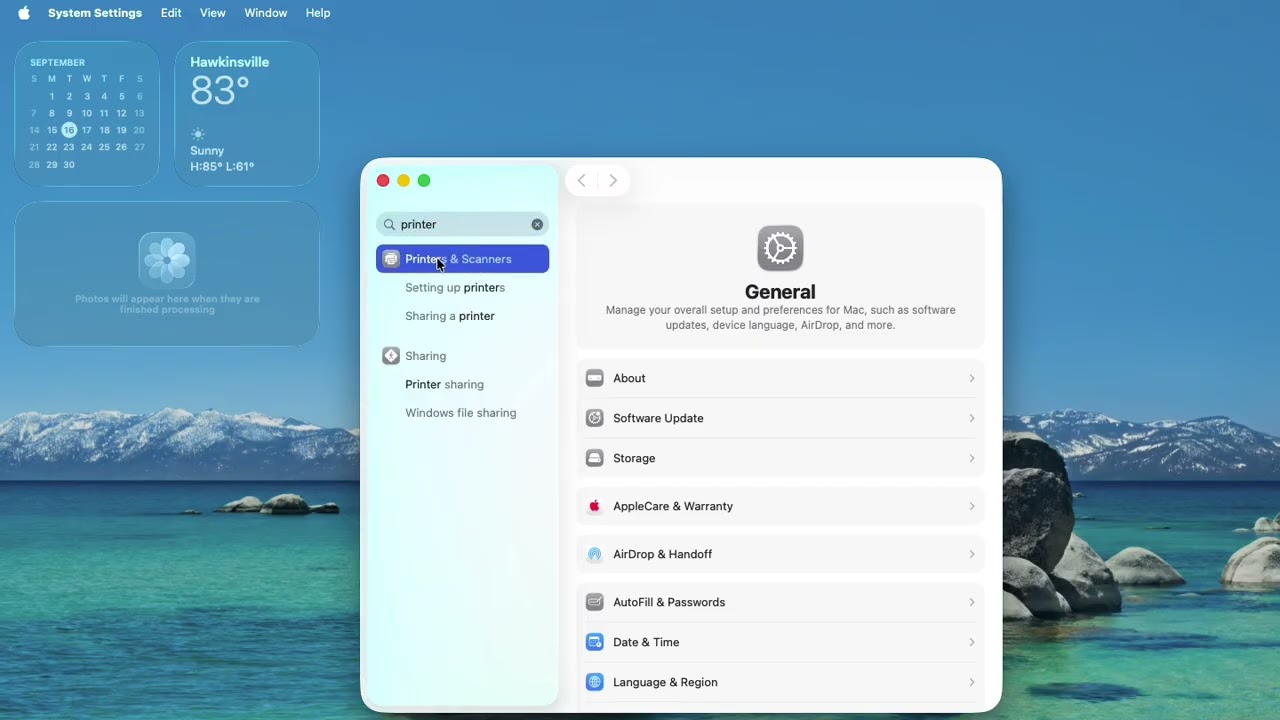Click the General gear icon
1280x720 pixels.
pyautogui.click(x=780, y=248)
